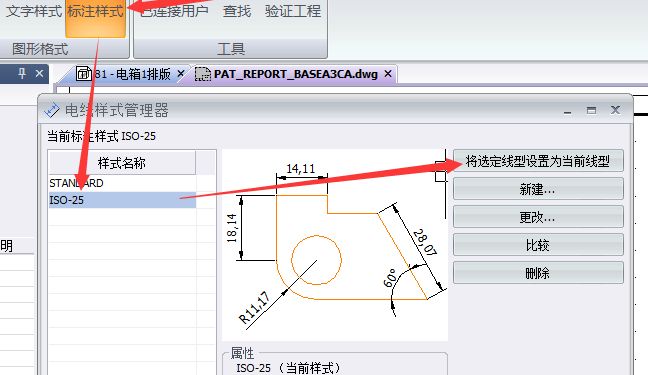The width and height of the screenshot is (648, 375).
Task: Minimize the style manager dialog
Action: tap(567, 110)
